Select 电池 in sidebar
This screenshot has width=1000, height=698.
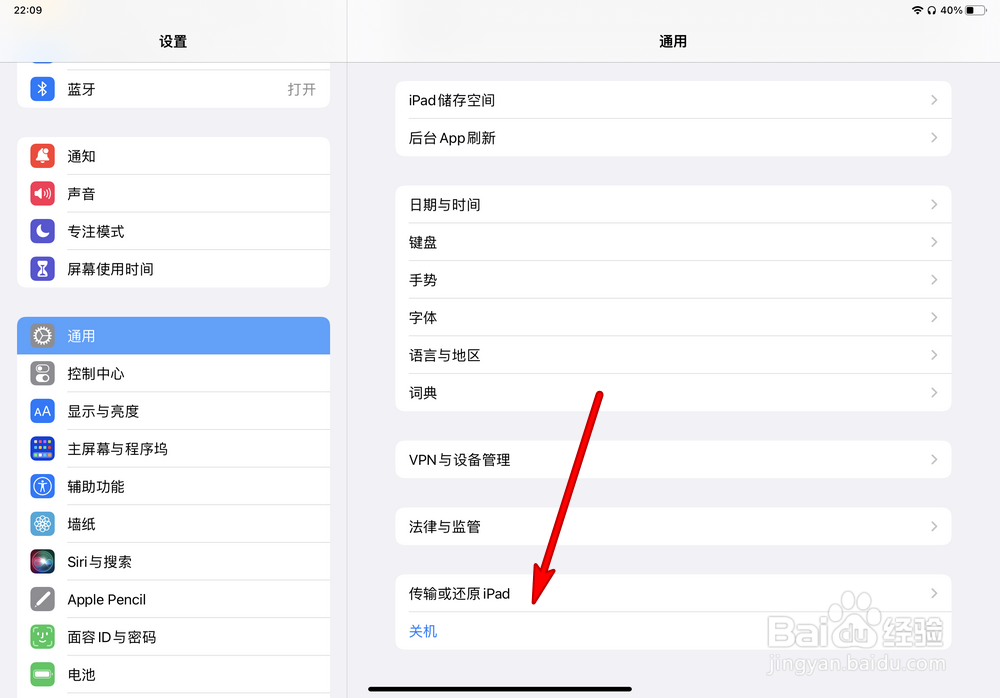pos(173,674)
